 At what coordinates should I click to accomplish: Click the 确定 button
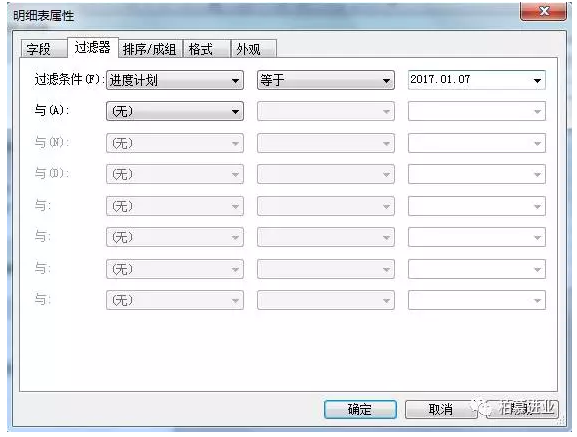(x=360, y=409)
